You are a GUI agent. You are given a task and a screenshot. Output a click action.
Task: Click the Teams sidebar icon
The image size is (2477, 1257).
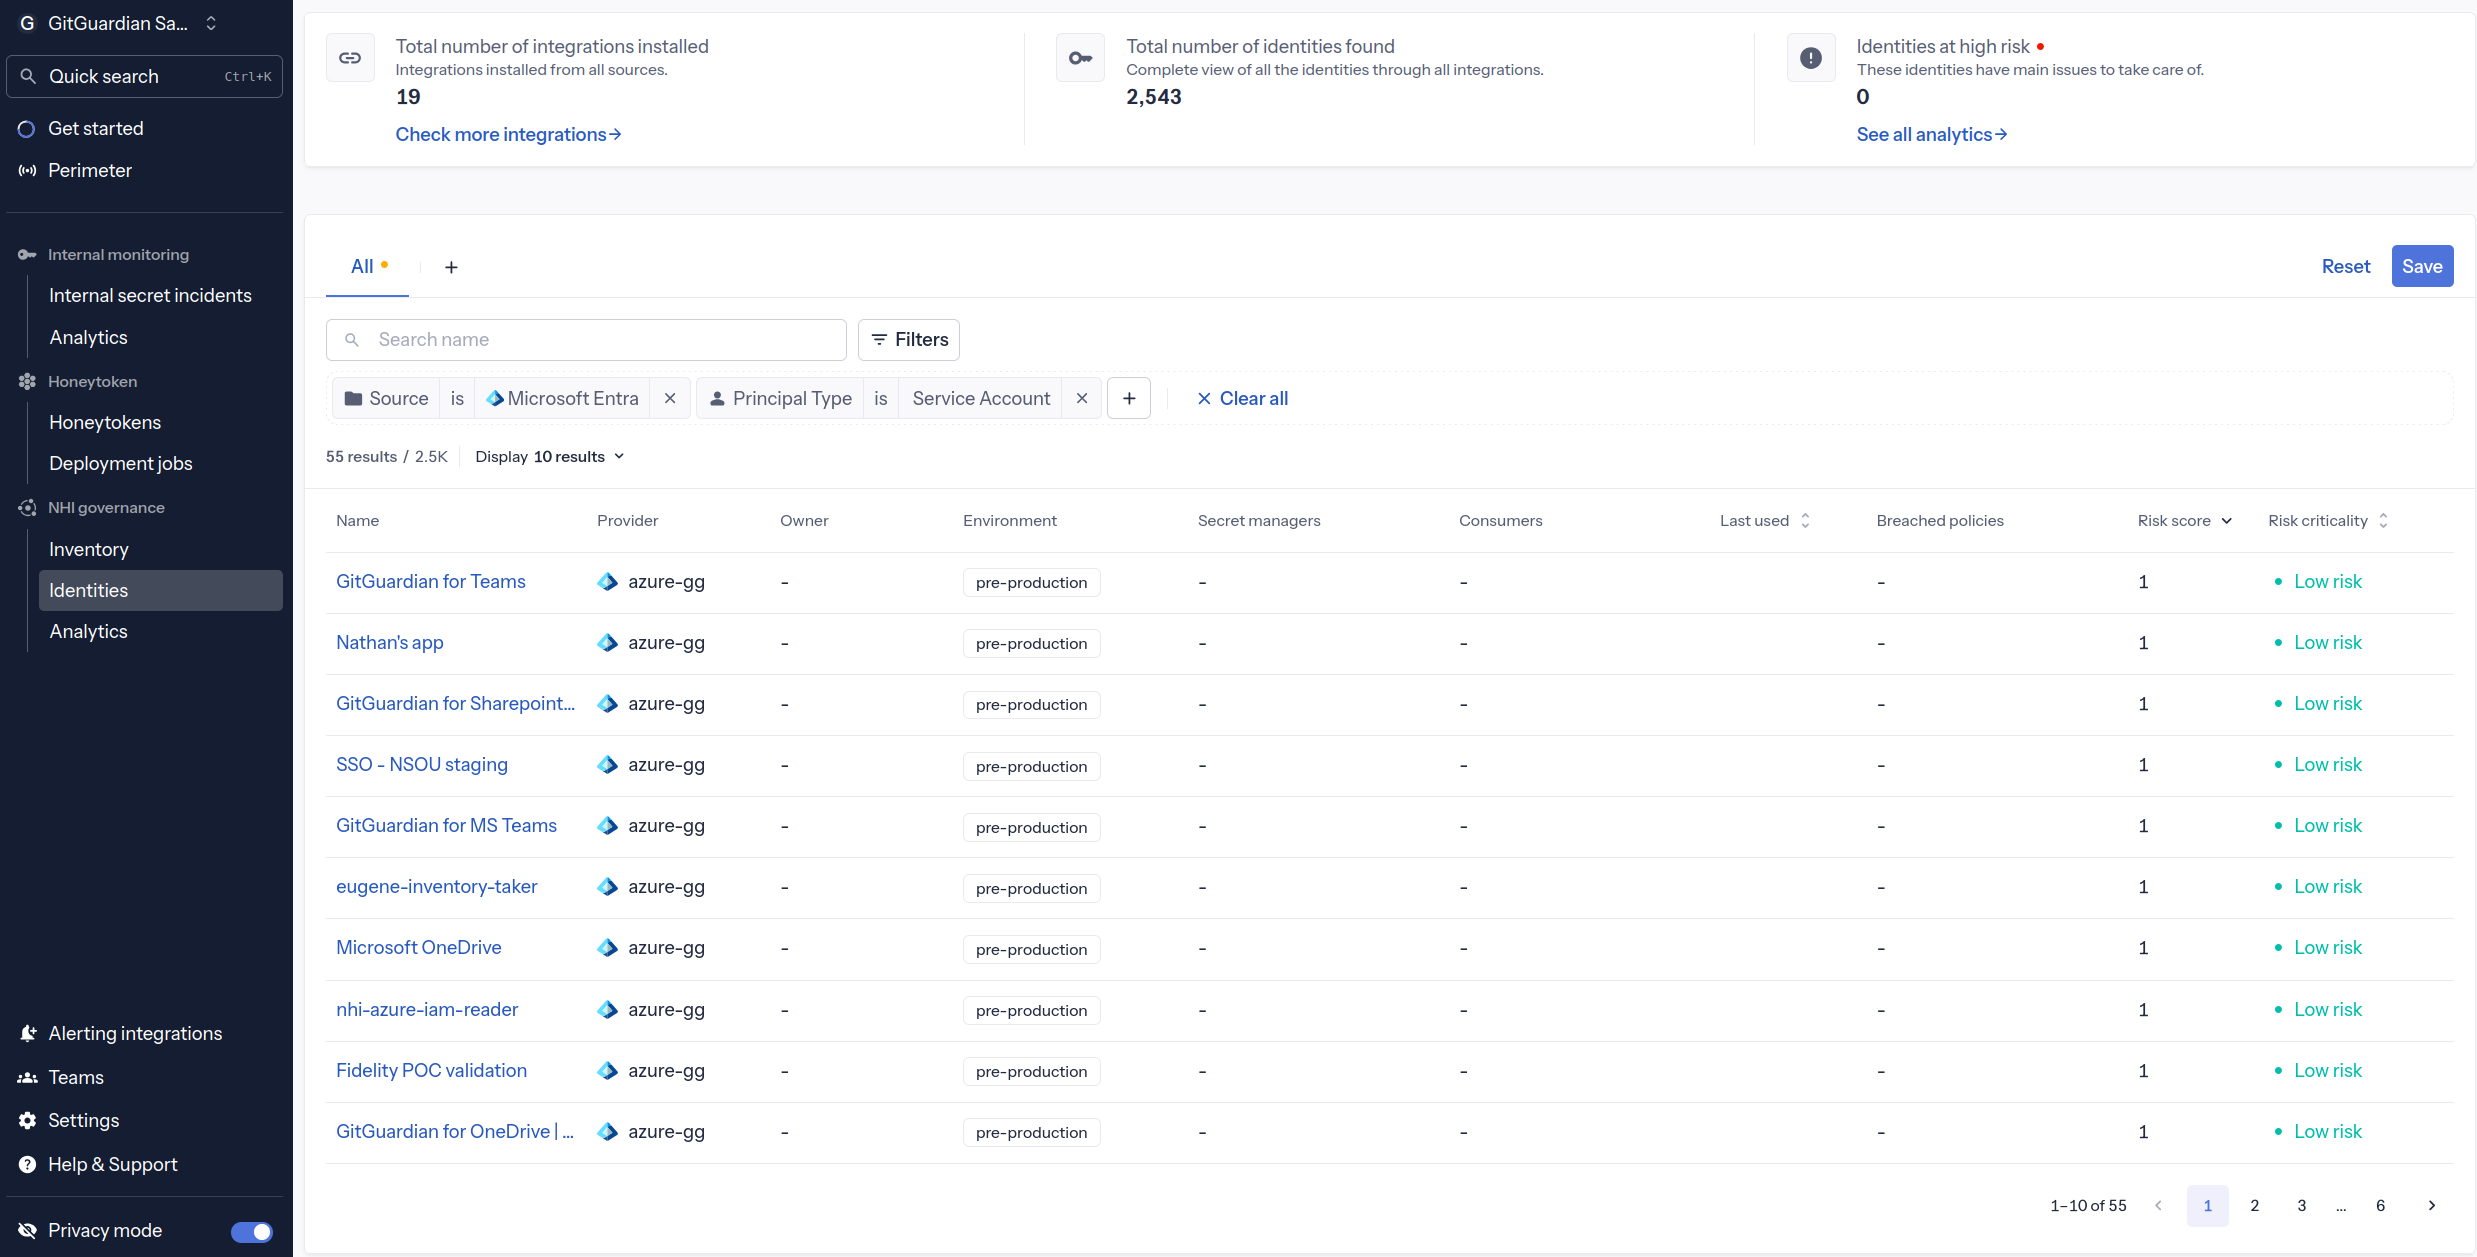(x=27, y=1077)
